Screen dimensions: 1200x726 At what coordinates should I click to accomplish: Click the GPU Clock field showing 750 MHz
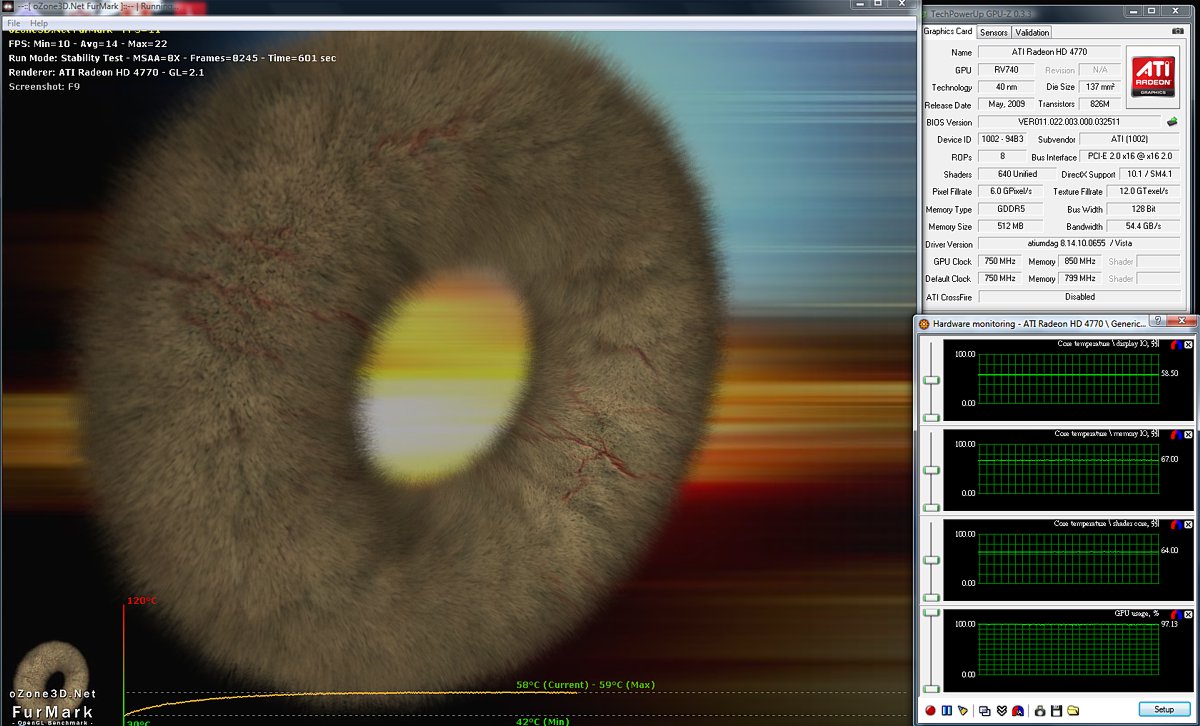[999, 262]
